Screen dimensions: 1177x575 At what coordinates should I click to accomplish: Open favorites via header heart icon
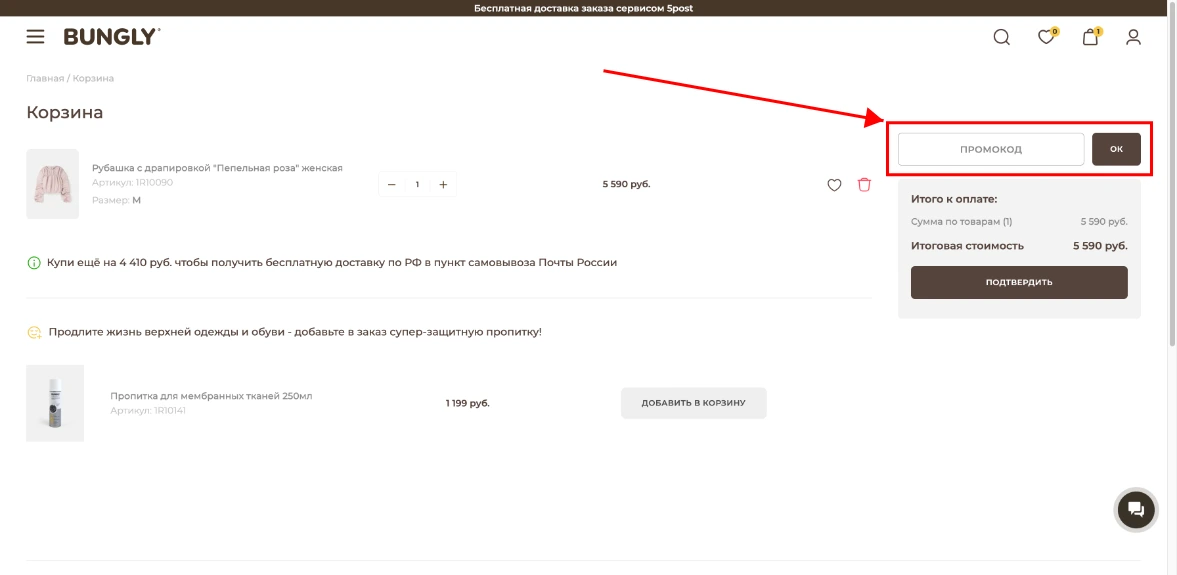pos(1045,38)
